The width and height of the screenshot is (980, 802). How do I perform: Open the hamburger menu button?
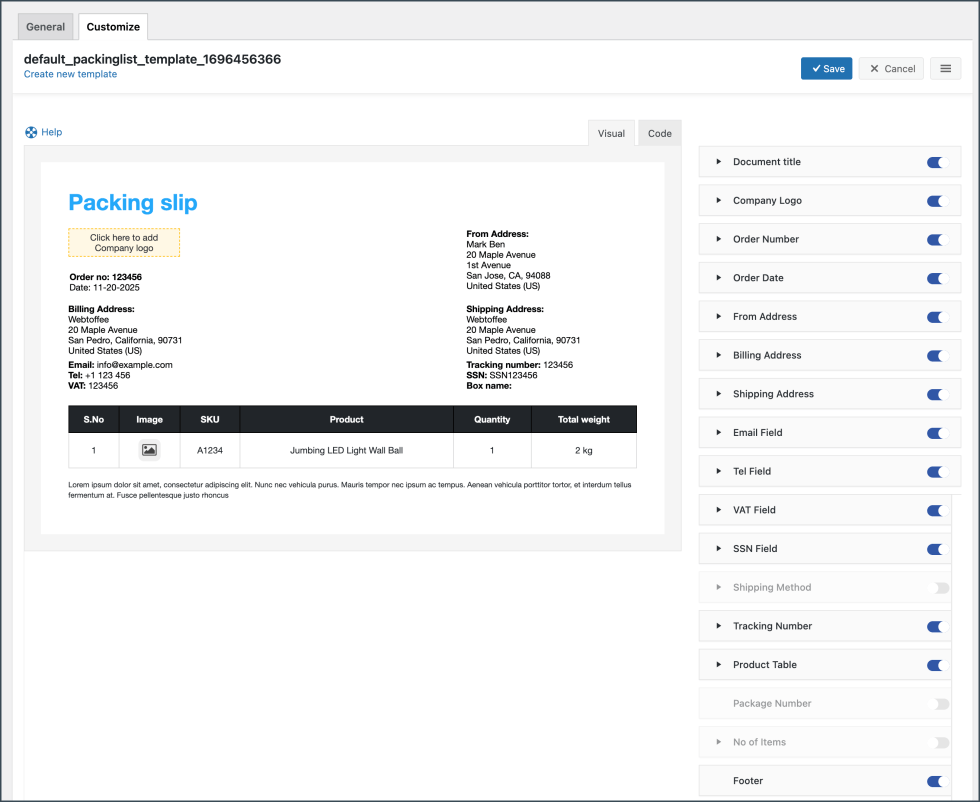pyautogui.click(x=945, y=69)
